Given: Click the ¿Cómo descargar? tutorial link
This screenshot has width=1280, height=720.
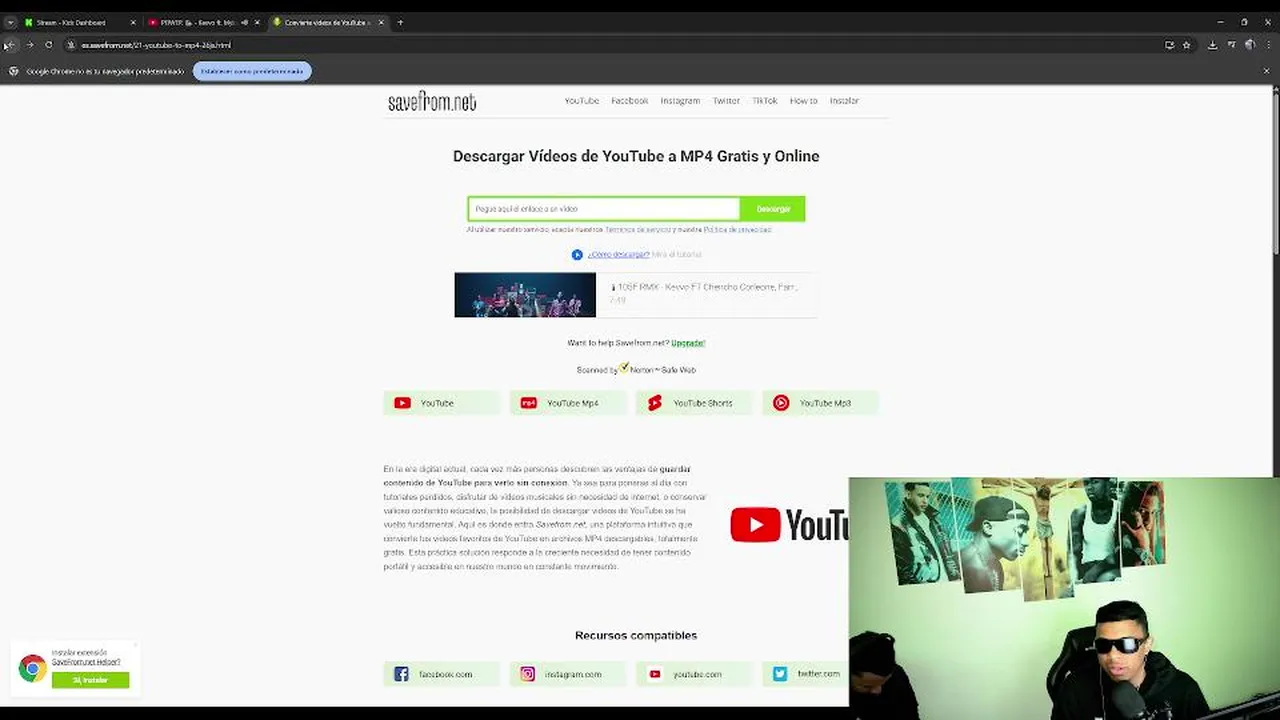Looking at the screenshot, I should [x=618, y=255].
